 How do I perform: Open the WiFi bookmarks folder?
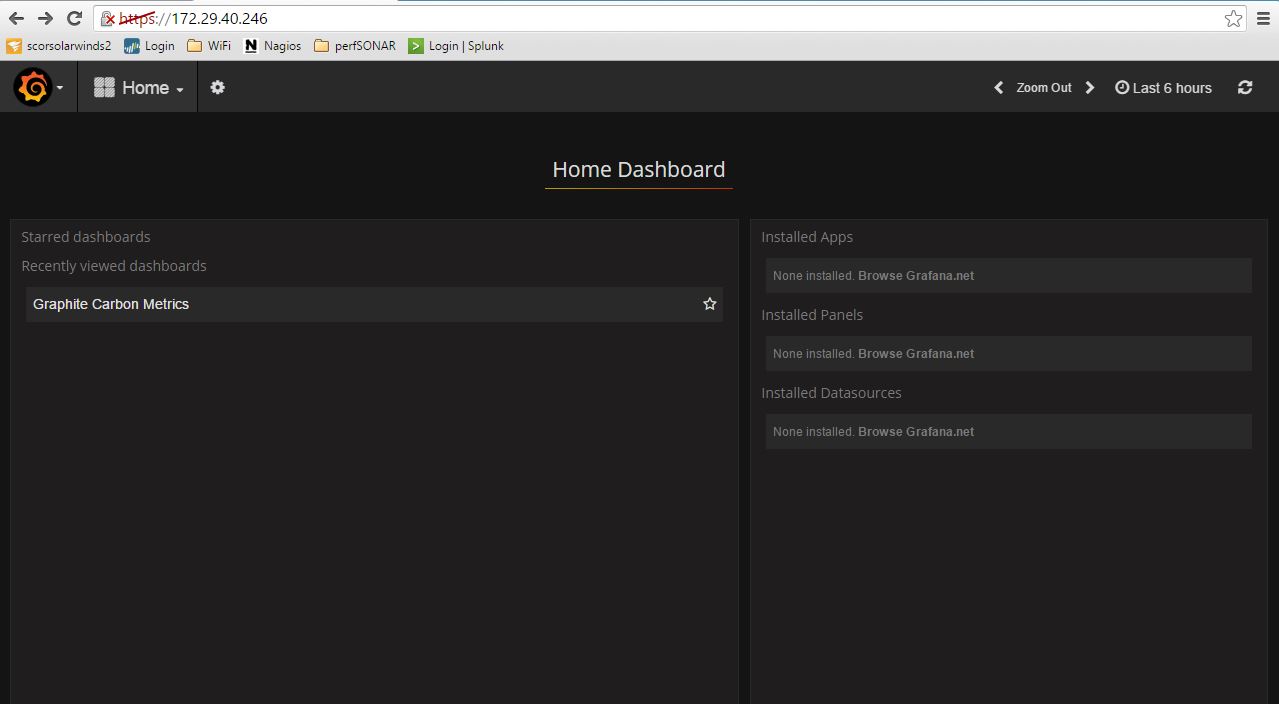pyautogui.click(x=209, y=46)
